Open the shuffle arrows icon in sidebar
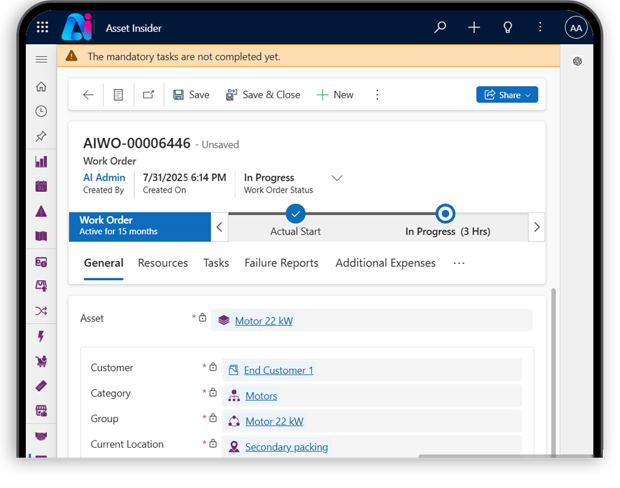Screen dimensions: 620x488 coord(41,311)
